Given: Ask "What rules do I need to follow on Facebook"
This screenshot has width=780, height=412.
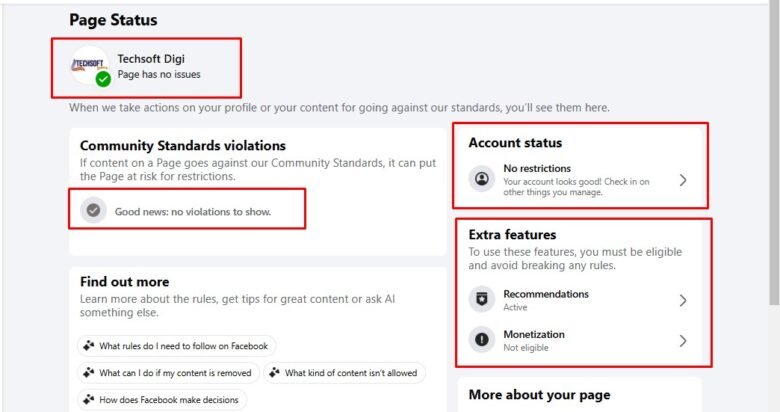Looking at the screenshot, I should pyautogui.click(x=183, y=346).
